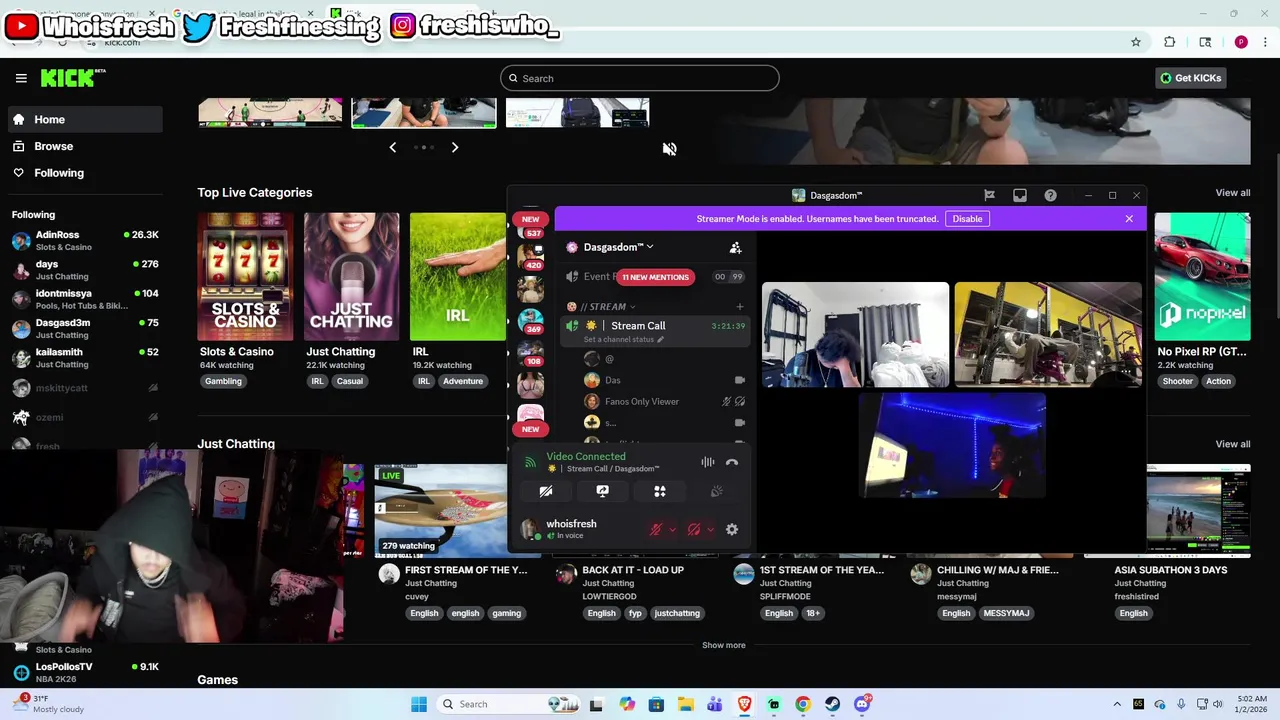Open LosPollosTV channel in sidebar
Image resolution: width=1280 pixels, height=720 pixels.
84,672
